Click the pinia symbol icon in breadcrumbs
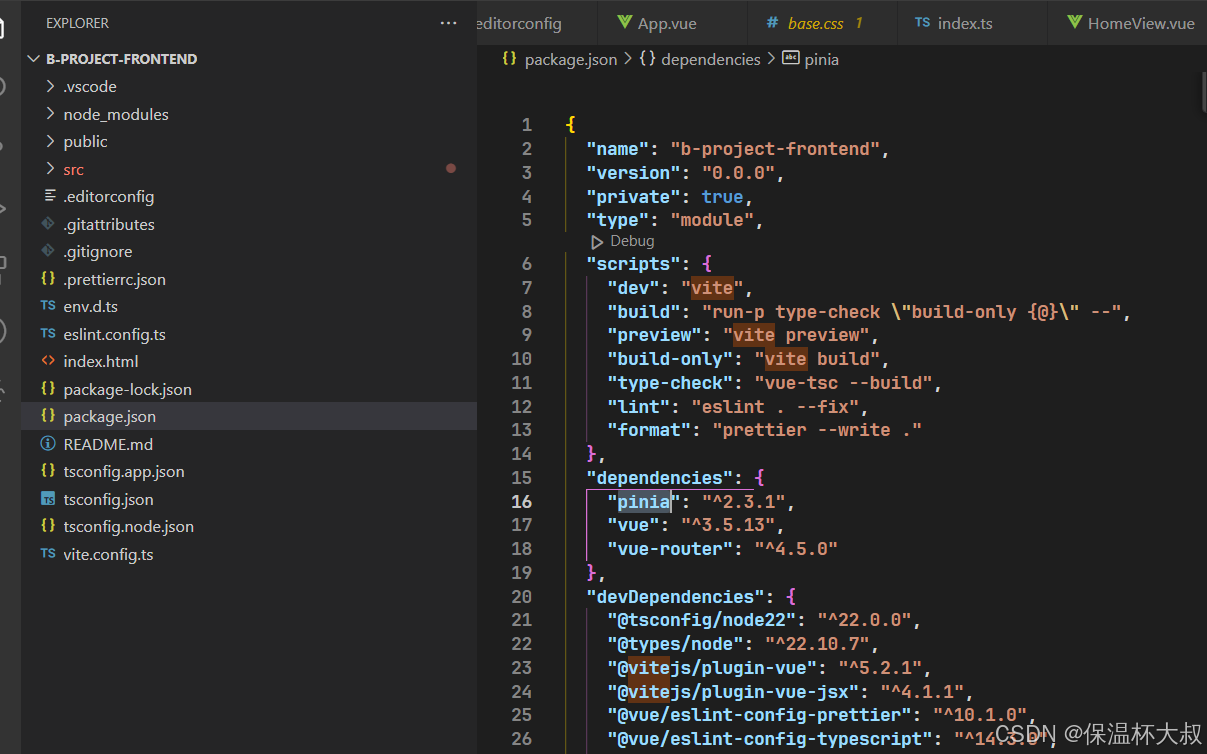 point(791,59)
